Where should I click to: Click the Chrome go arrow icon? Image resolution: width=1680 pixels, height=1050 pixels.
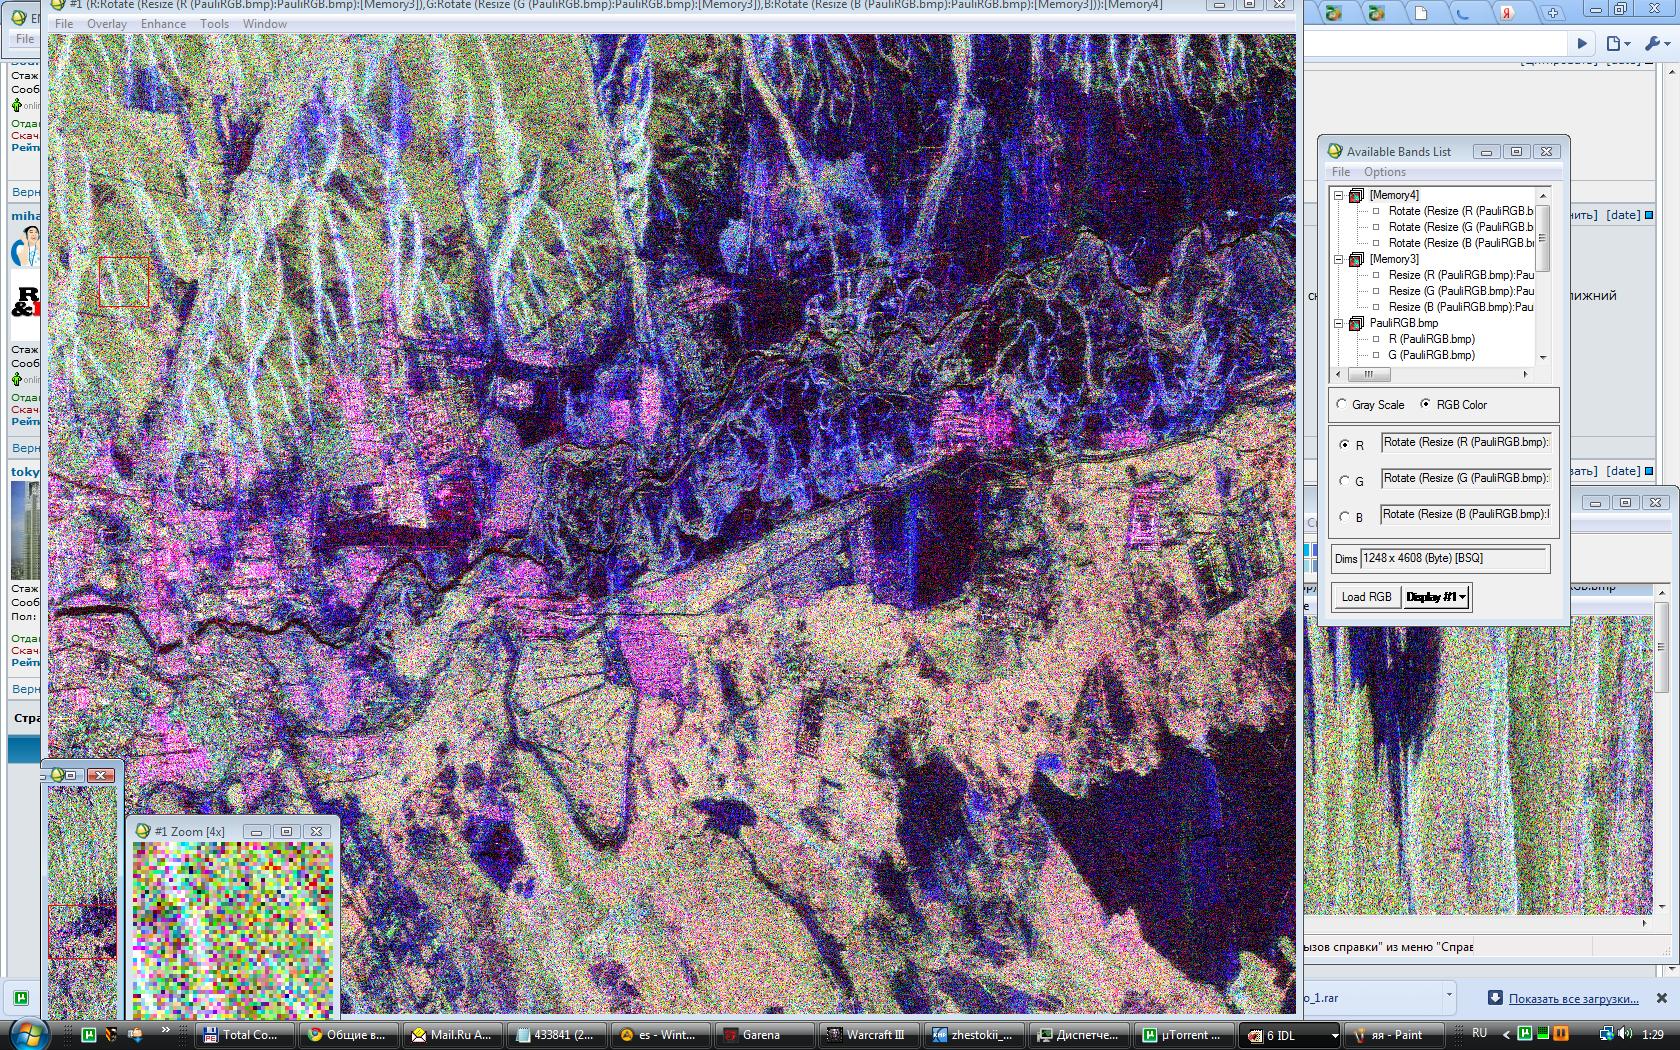pos(1581,43)
